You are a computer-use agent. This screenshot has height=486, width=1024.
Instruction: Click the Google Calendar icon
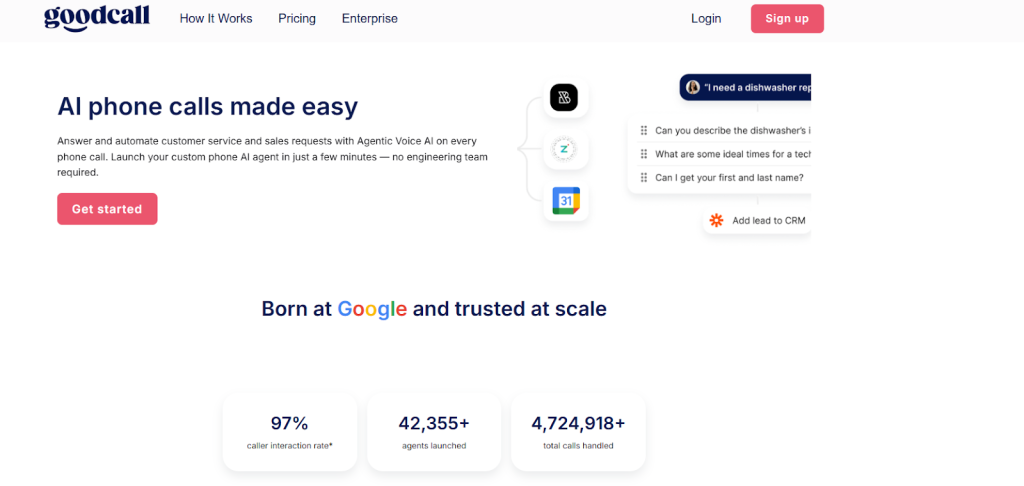coord(565,201)
